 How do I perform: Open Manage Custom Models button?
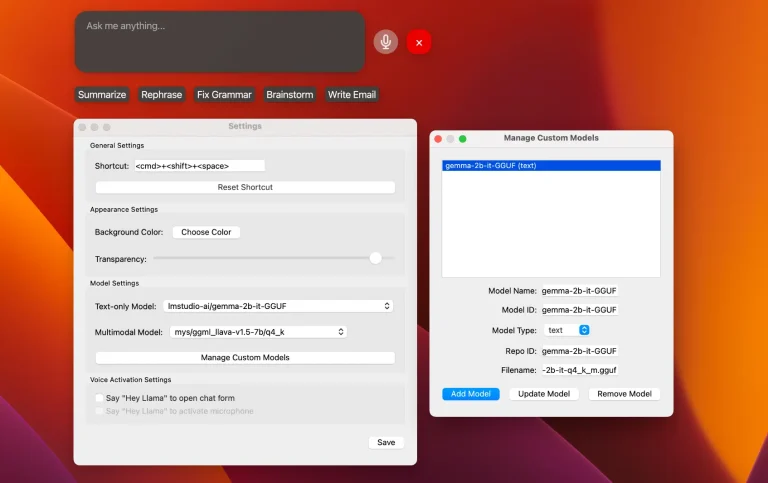pyautogui.click(x=245, y=358)
